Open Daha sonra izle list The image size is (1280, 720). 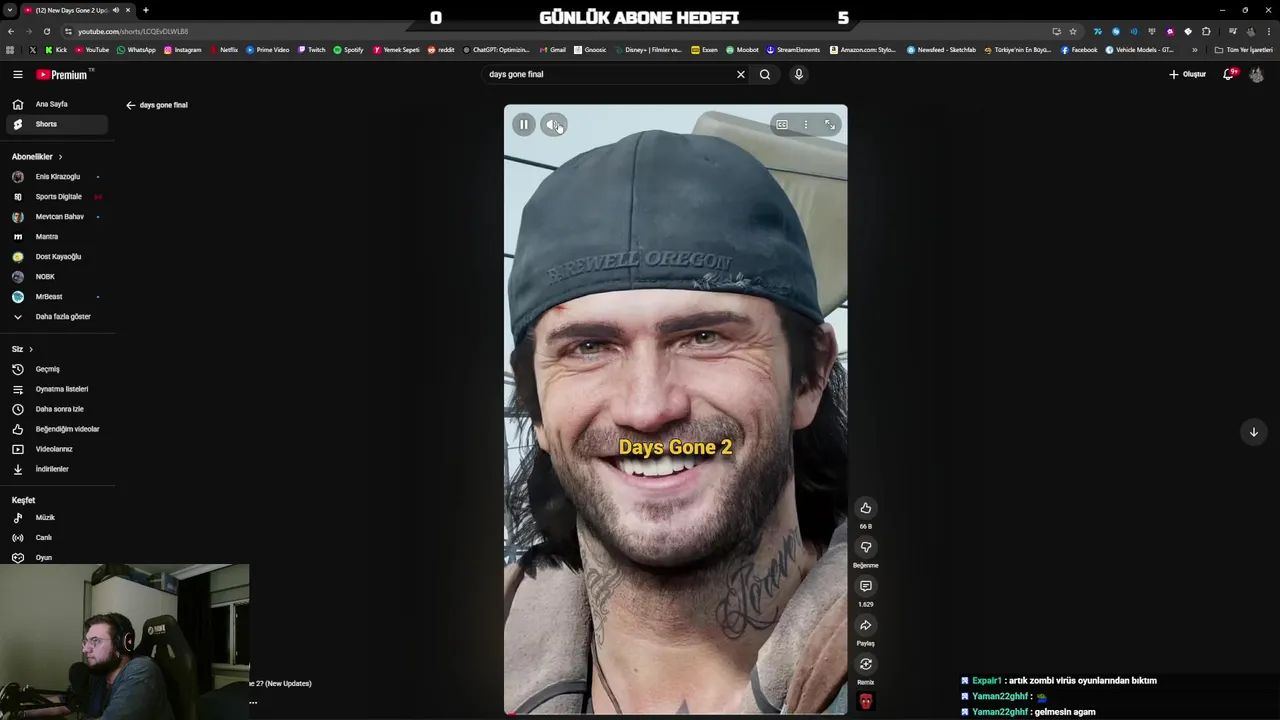(x=55, y=409)
